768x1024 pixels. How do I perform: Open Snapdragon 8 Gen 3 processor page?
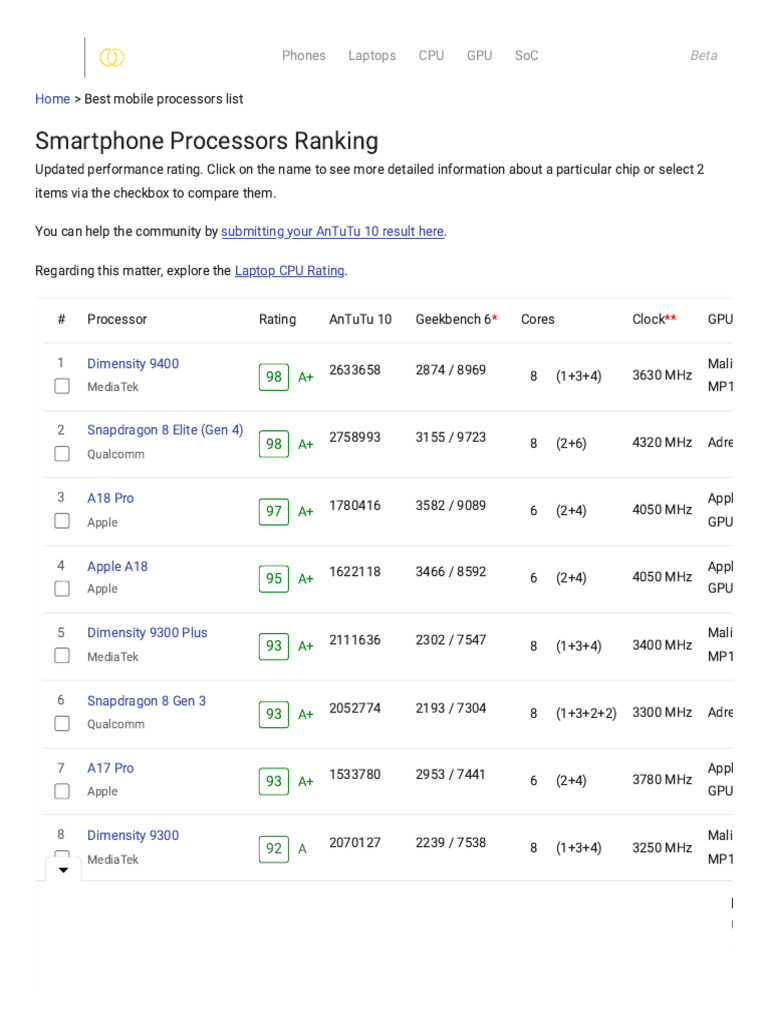(146, 701)
